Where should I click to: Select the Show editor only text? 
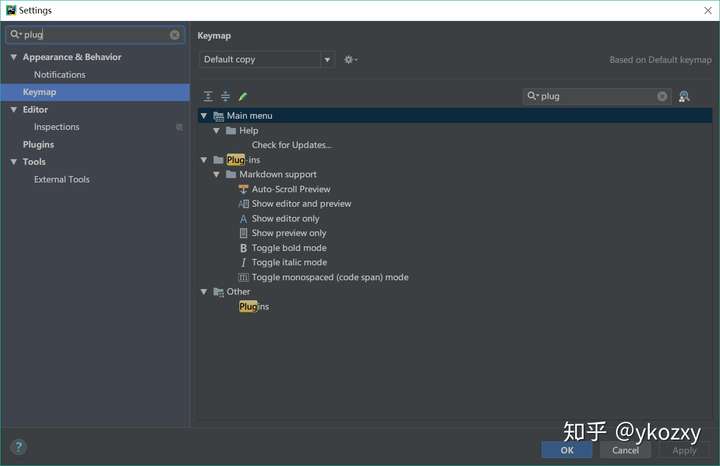[285, 219]
